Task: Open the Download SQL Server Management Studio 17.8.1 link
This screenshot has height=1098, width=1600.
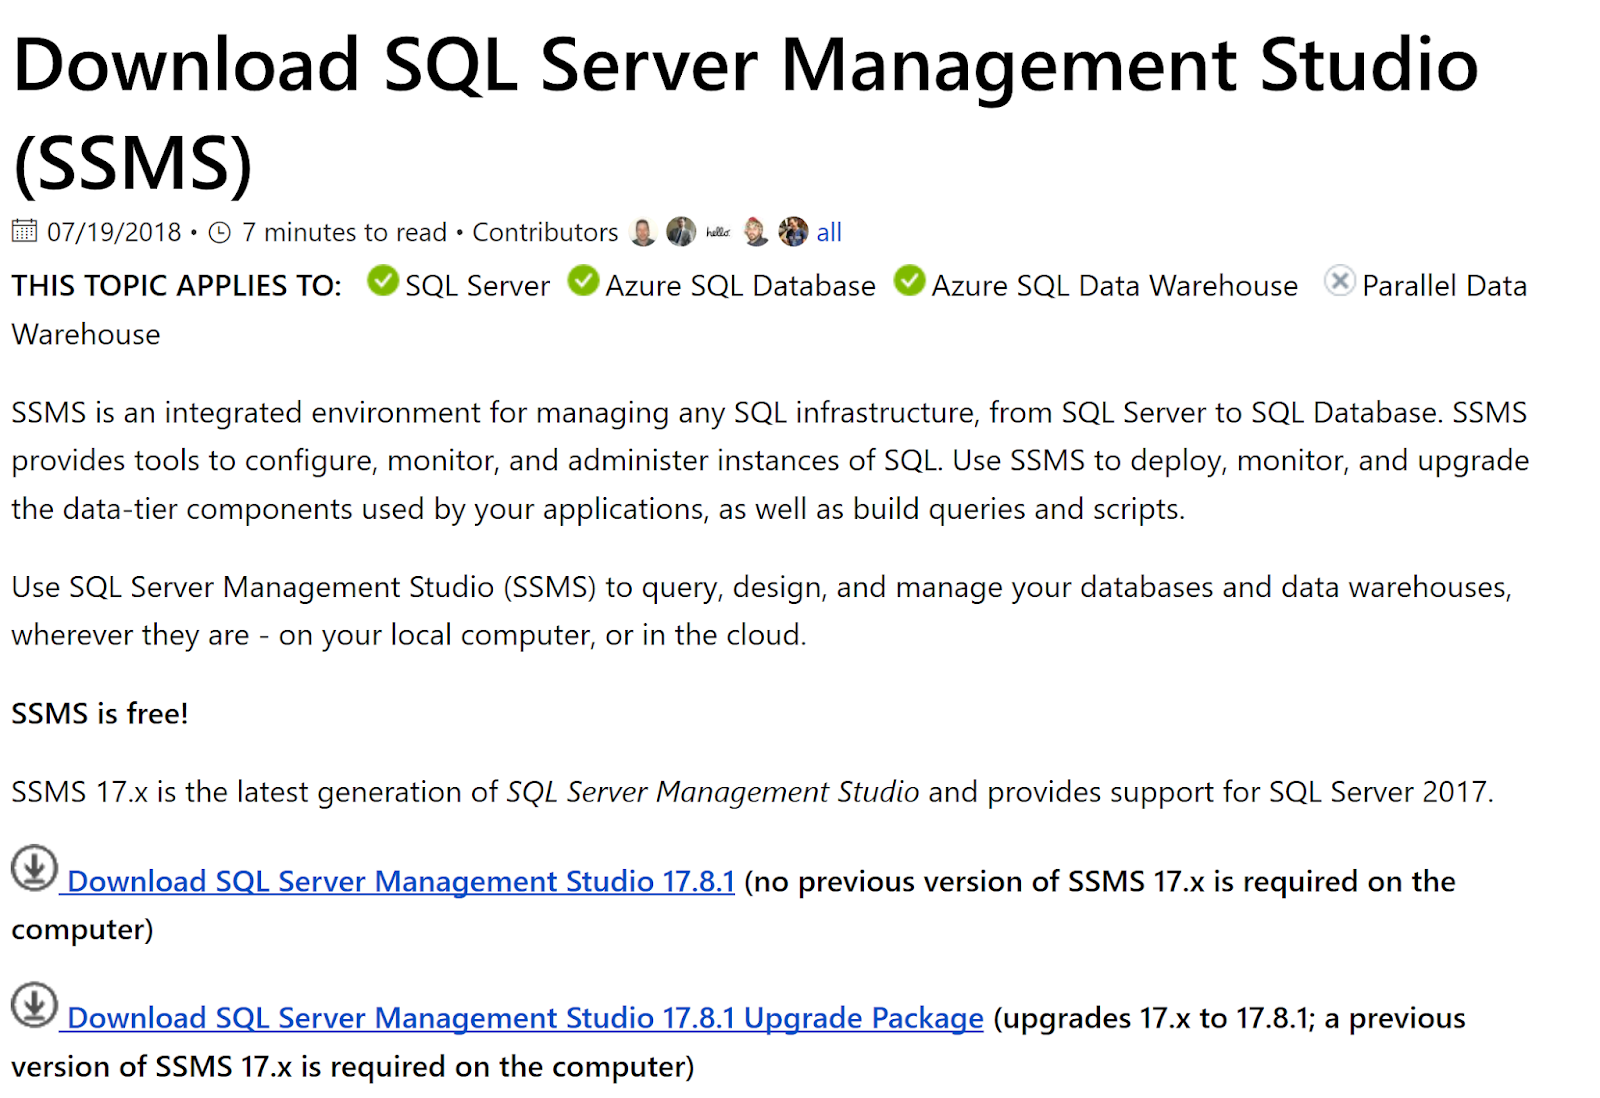Action: 400,883
